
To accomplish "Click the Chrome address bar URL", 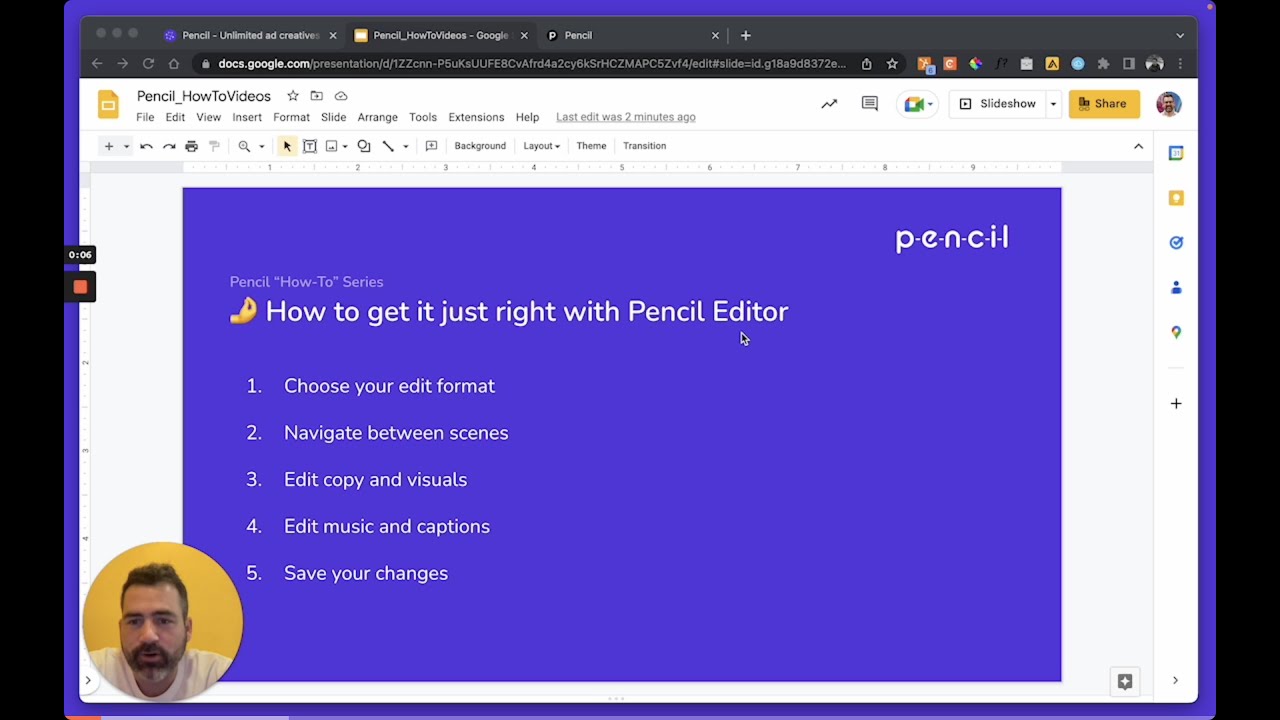I will click(x=531, y=64).
